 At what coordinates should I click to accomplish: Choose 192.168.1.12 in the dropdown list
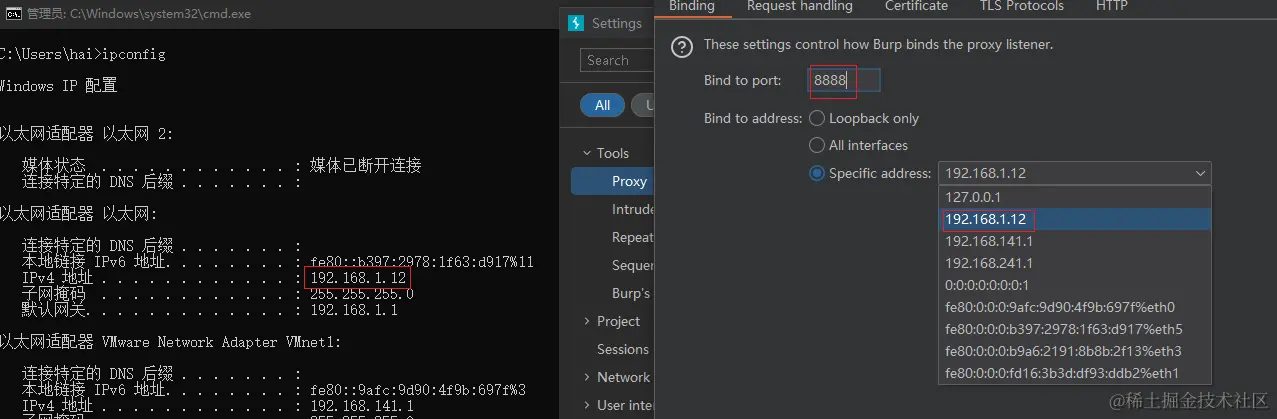pyautogui.click(x=1075, y=219)
